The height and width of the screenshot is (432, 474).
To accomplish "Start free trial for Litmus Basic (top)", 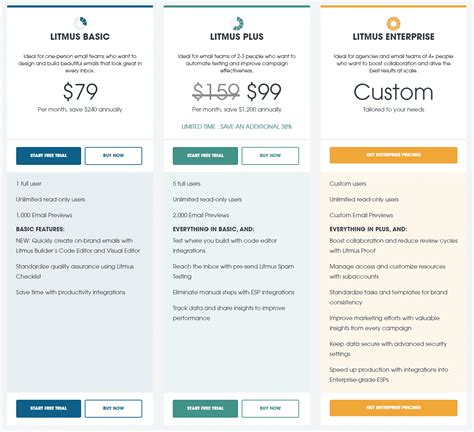I will (x=48, y=156).
